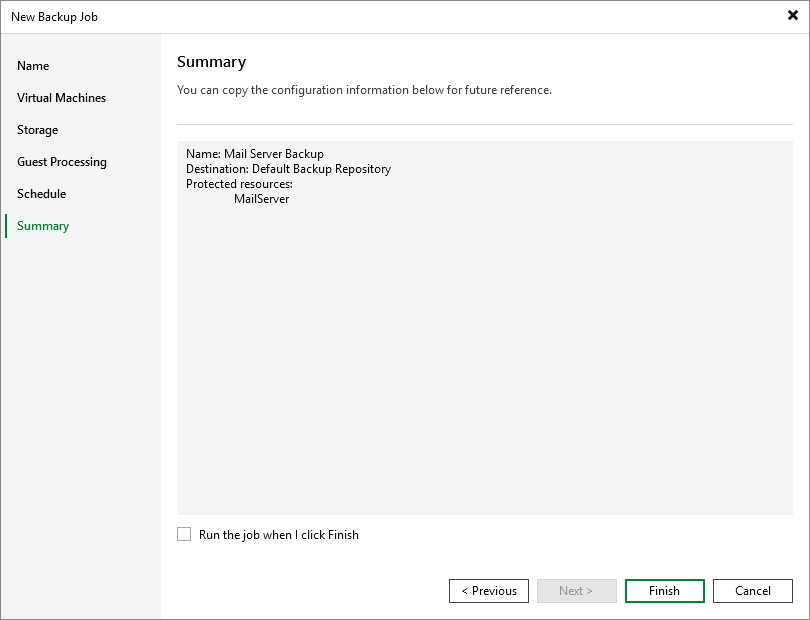Image resolution: width=810 pixels, height=620 pixels.
Task: Click Finish to create the job
Action: tap(664, 591)
